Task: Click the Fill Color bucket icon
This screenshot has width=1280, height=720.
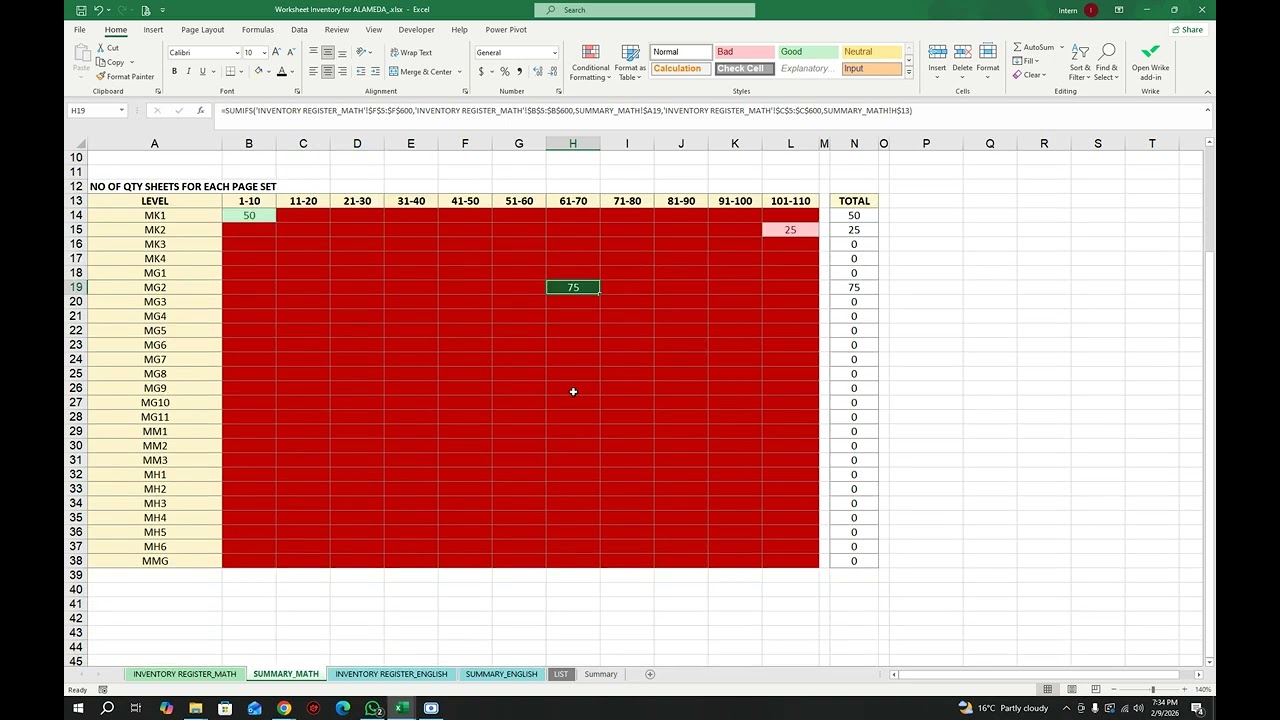Action: pyautogui.click(x=258, y=71)
